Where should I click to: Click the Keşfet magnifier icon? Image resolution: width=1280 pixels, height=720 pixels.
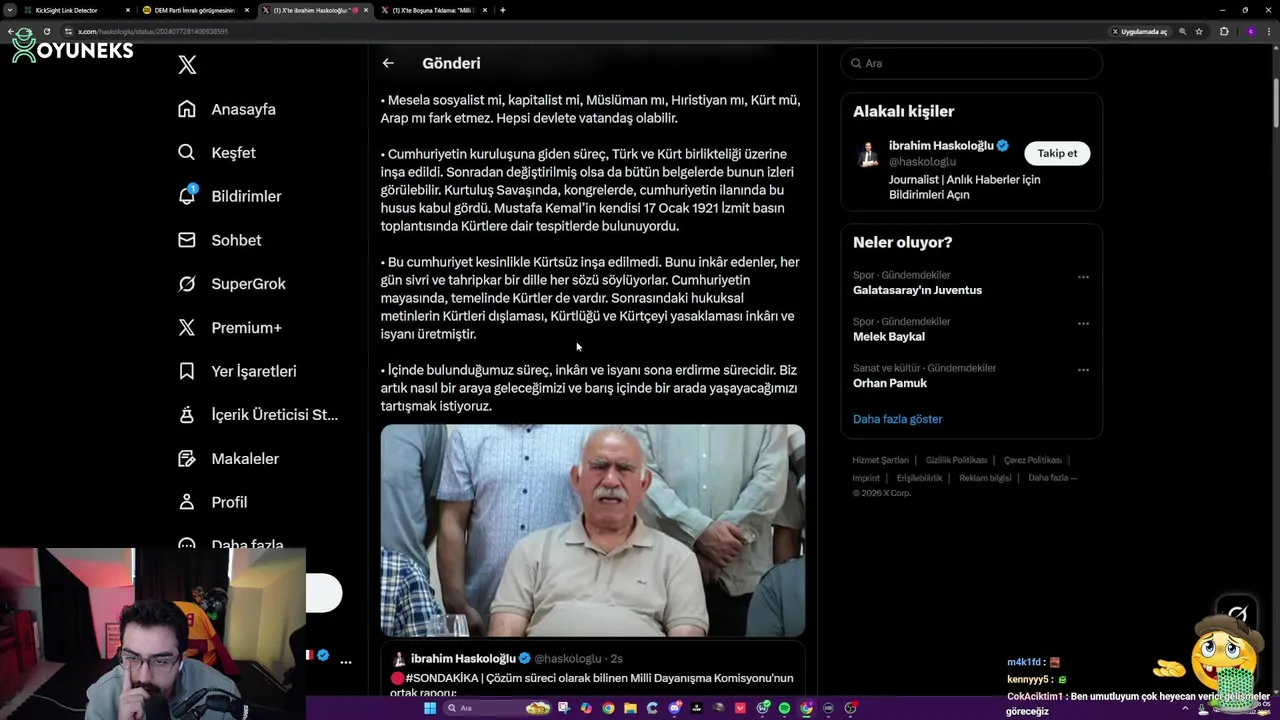click(187, 153)
